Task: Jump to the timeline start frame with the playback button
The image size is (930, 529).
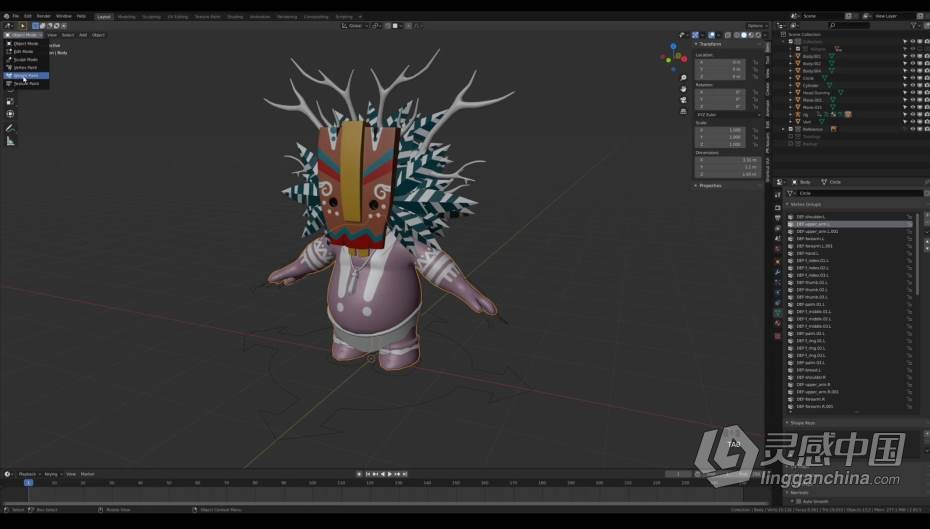Action: (368, 474)
